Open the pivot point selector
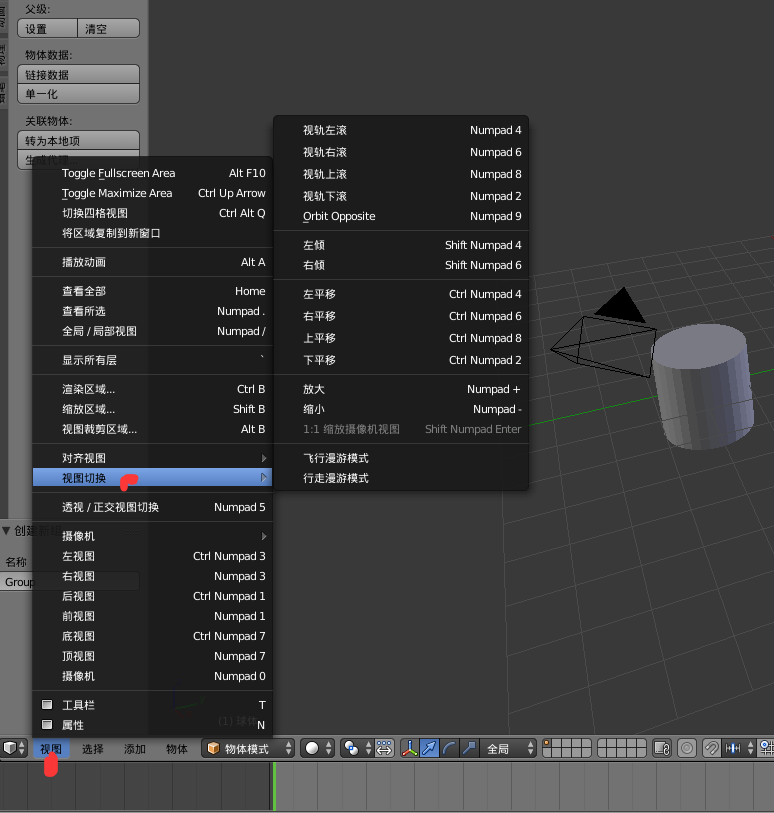 pos(357,748)
